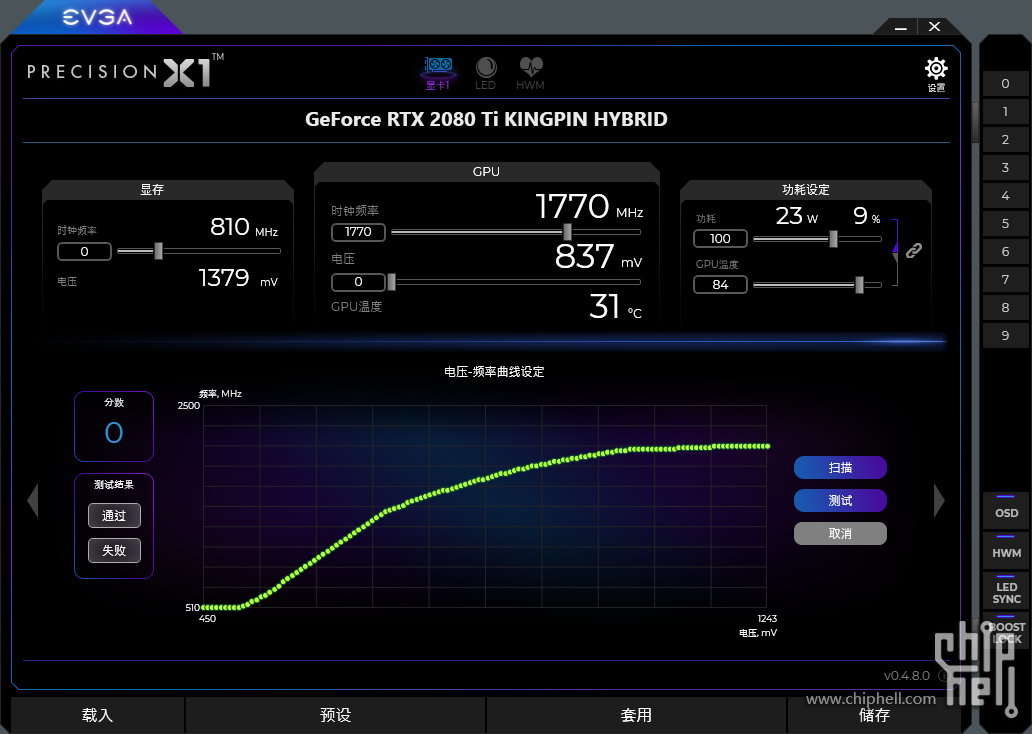Go to next panel with right arrow
This screenshot has width=1032, height=734.
point(939,500)
